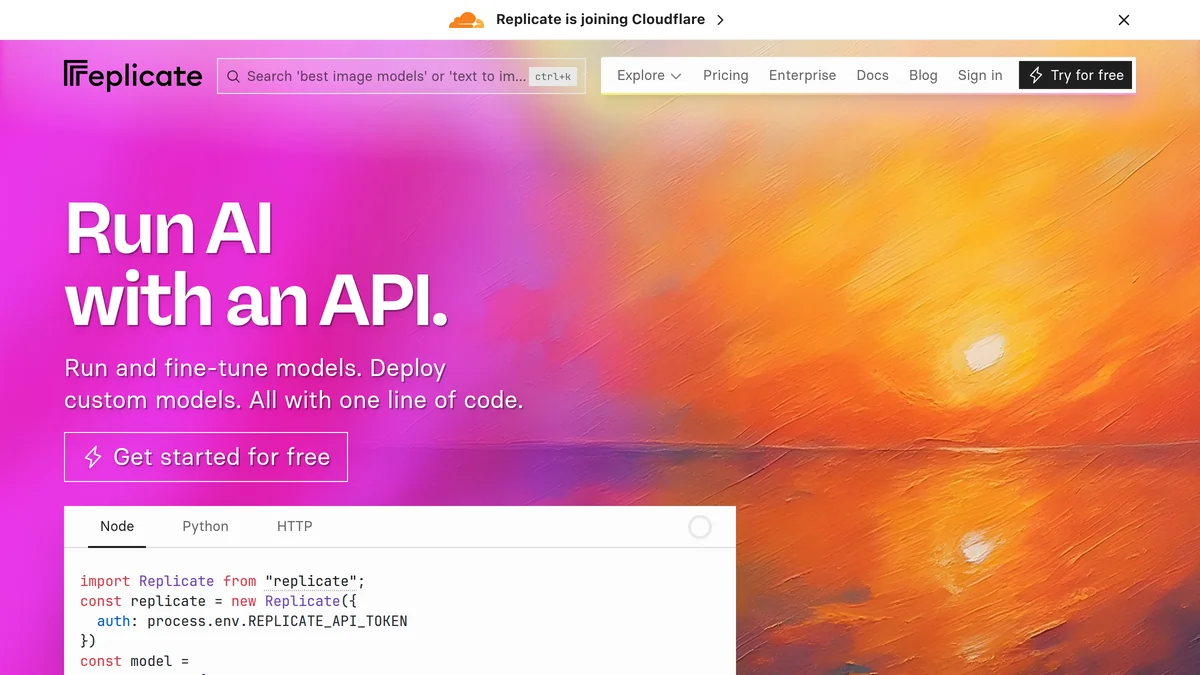1200x675 pixels.
Task: Click the Try for free button
Action: point(1075,74)
